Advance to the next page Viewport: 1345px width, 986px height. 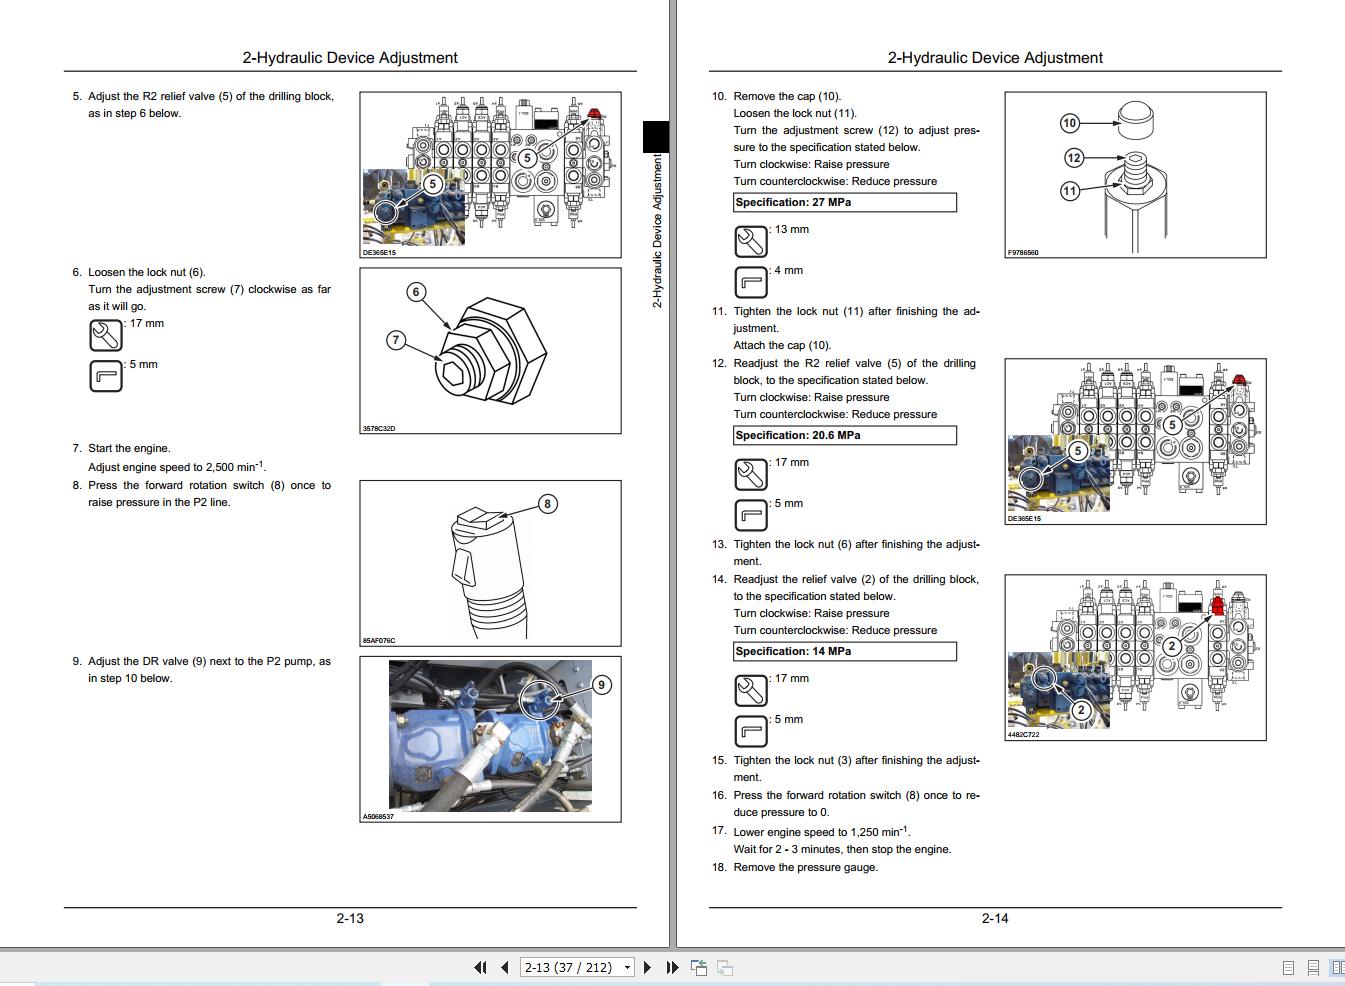[647, 967]
